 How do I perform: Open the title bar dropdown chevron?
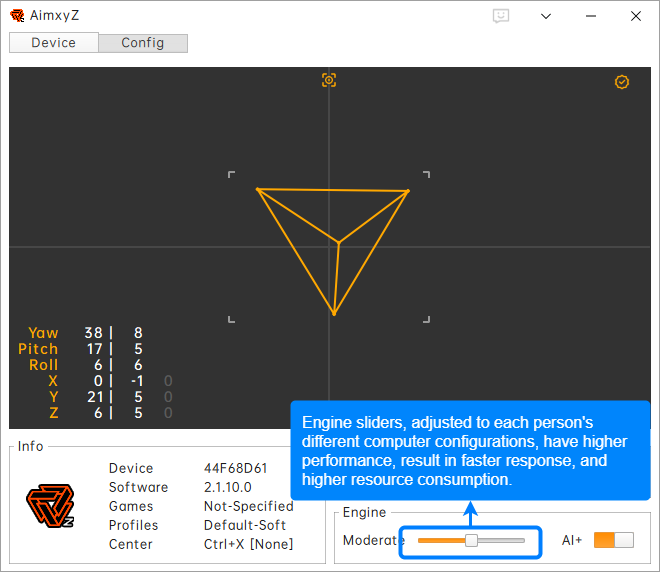[546, 16]
